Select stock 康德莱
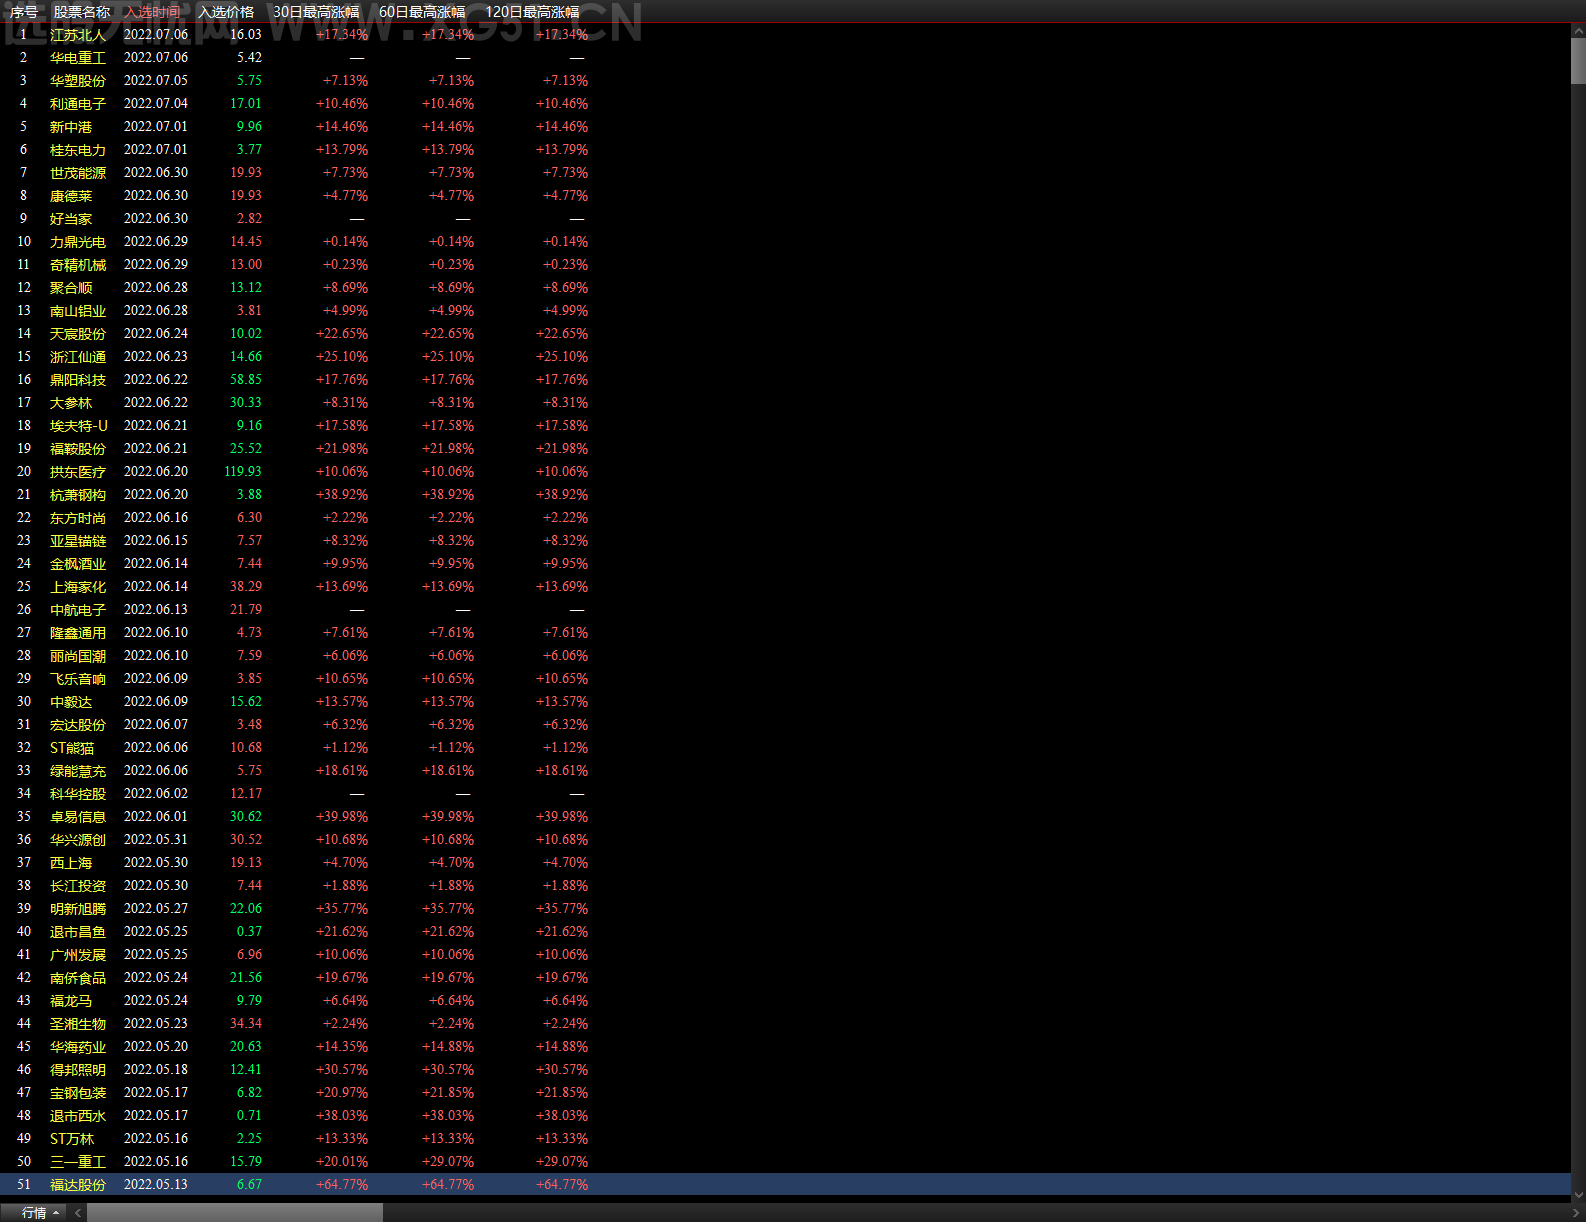This screenshot has width=1586, height=1222. [71, 196]
